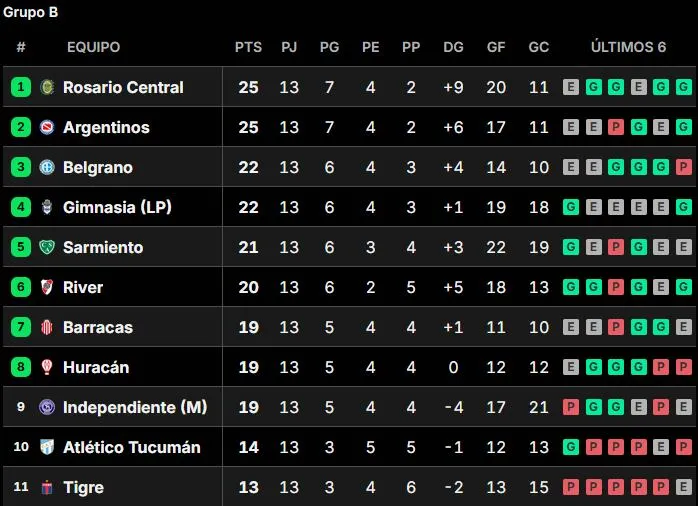Image resolution: width=698 pixels, height=506 pixels.
Task: Click the green position 1 badge
Action: (x=20, y=87)
